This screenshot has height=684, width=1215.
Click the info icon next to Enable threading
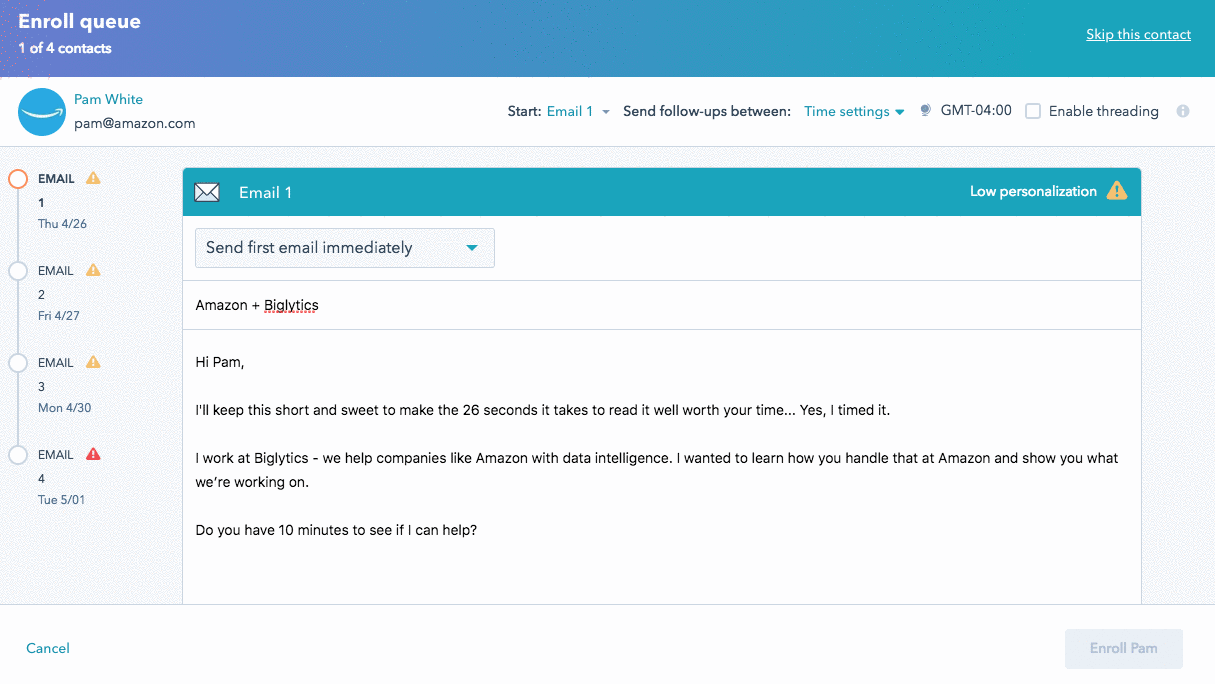[x=1183, y=111]
